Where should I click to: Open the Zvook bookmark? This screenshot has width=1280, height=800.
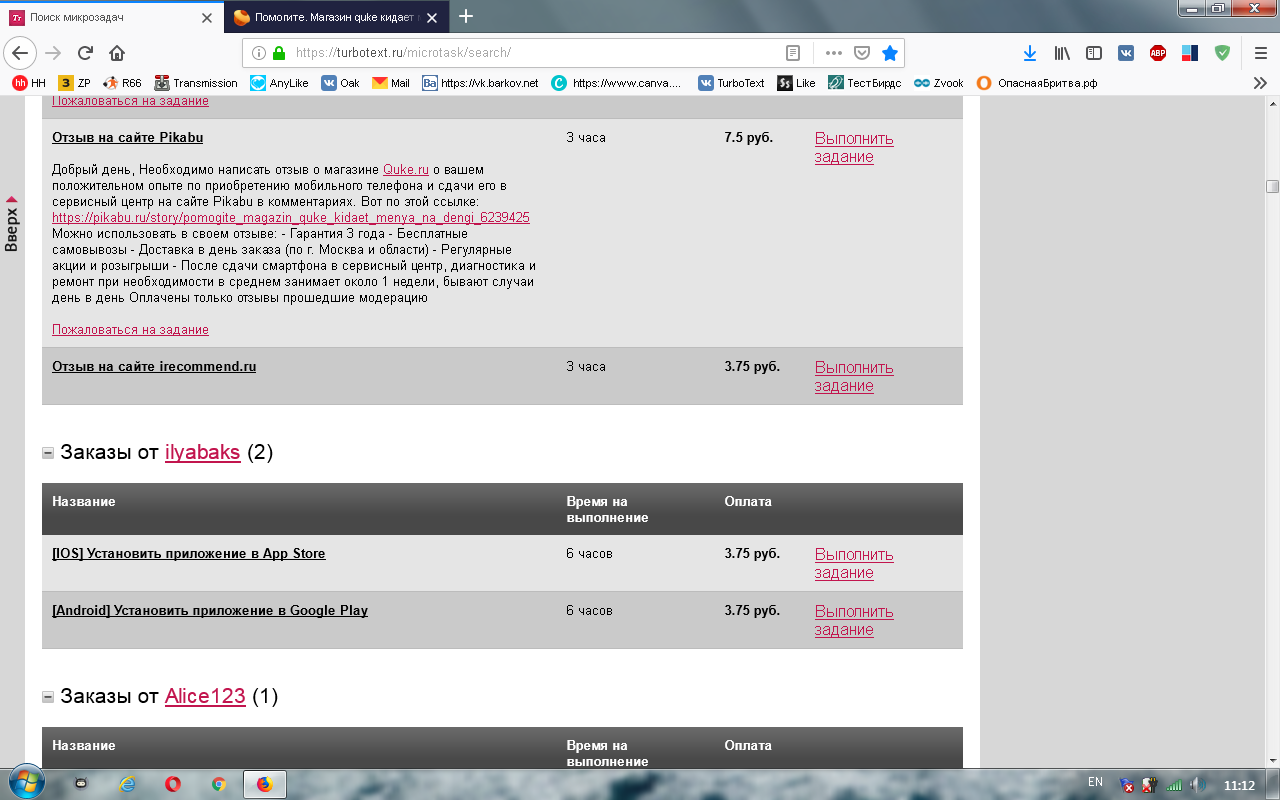point(939,83)
